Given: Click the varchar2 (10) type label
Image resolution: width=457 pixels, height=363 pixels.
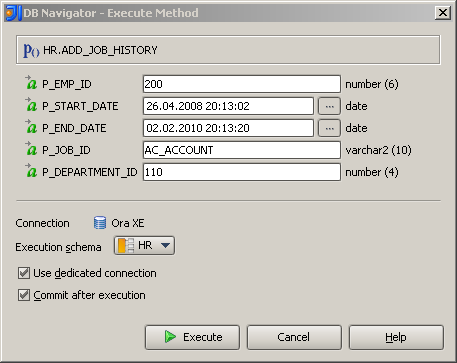Looking at the screenshot, I should tap(378, 150).
